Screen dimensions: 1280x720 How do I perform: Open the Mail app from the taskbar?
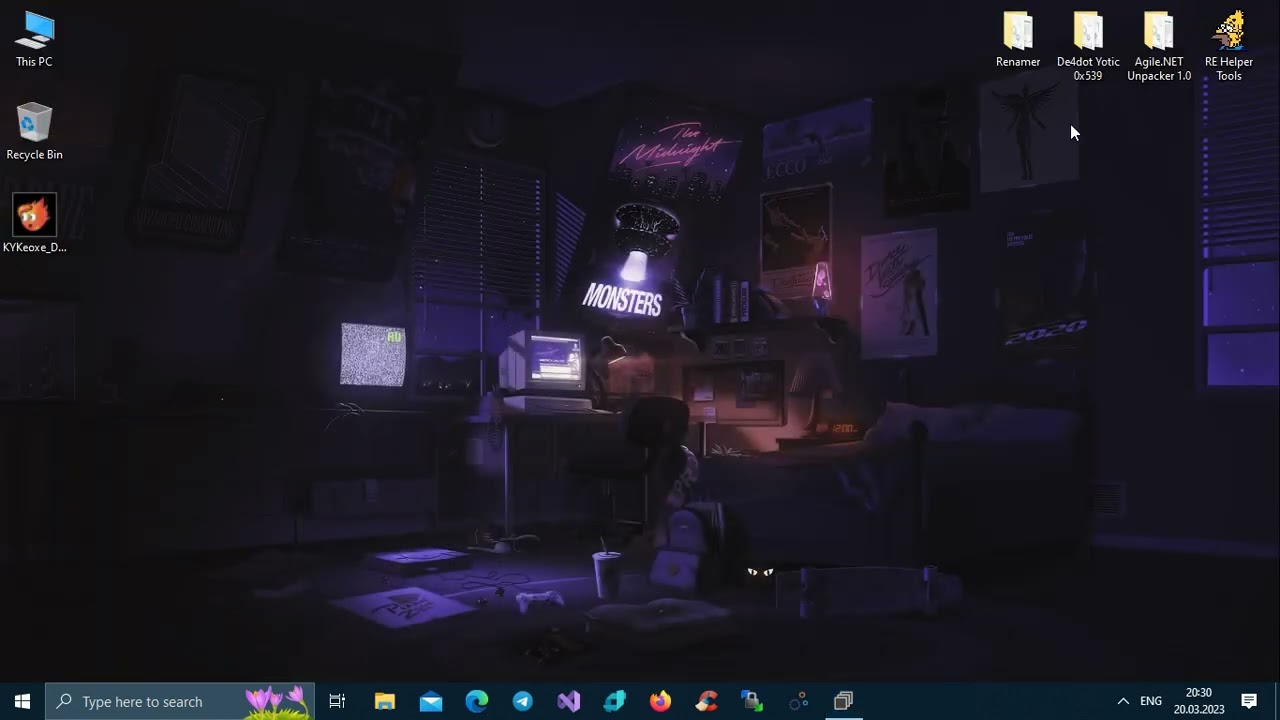point(431,701)
